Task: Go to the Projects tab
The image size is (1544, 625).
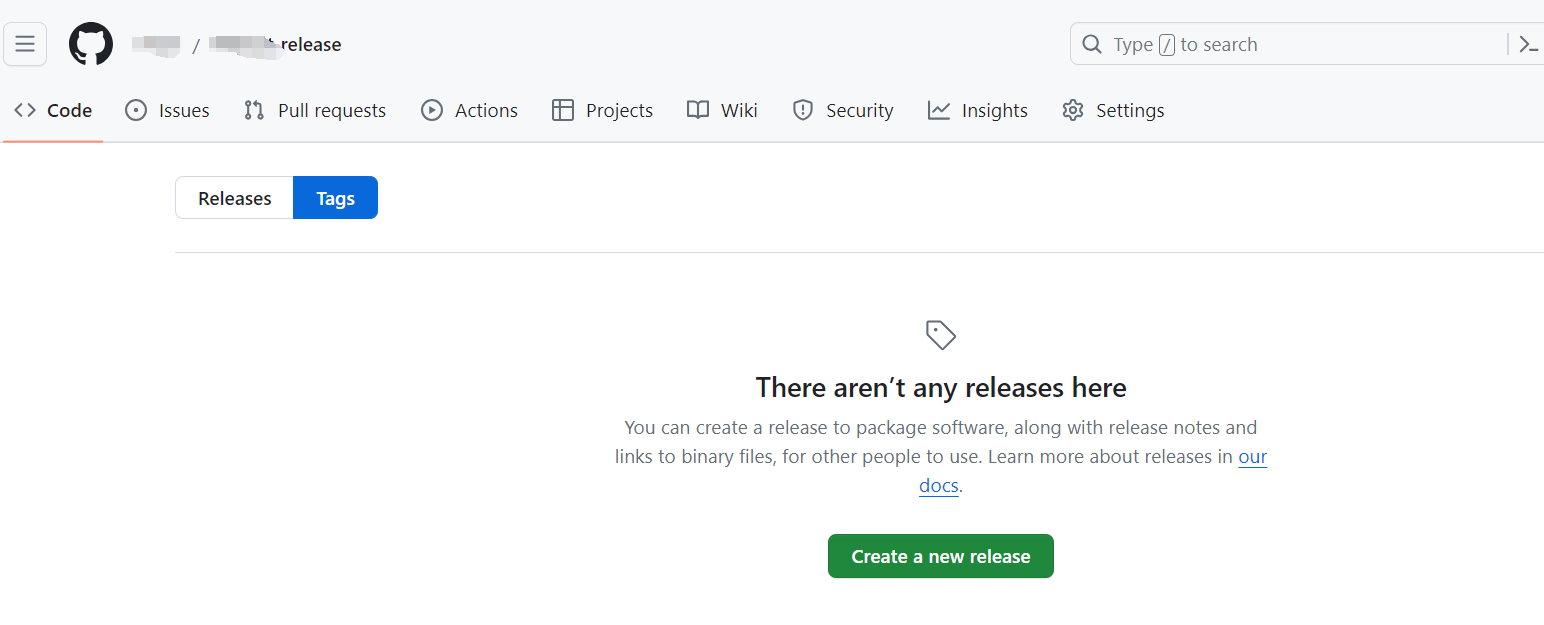Action: click(x=602, y=110)
